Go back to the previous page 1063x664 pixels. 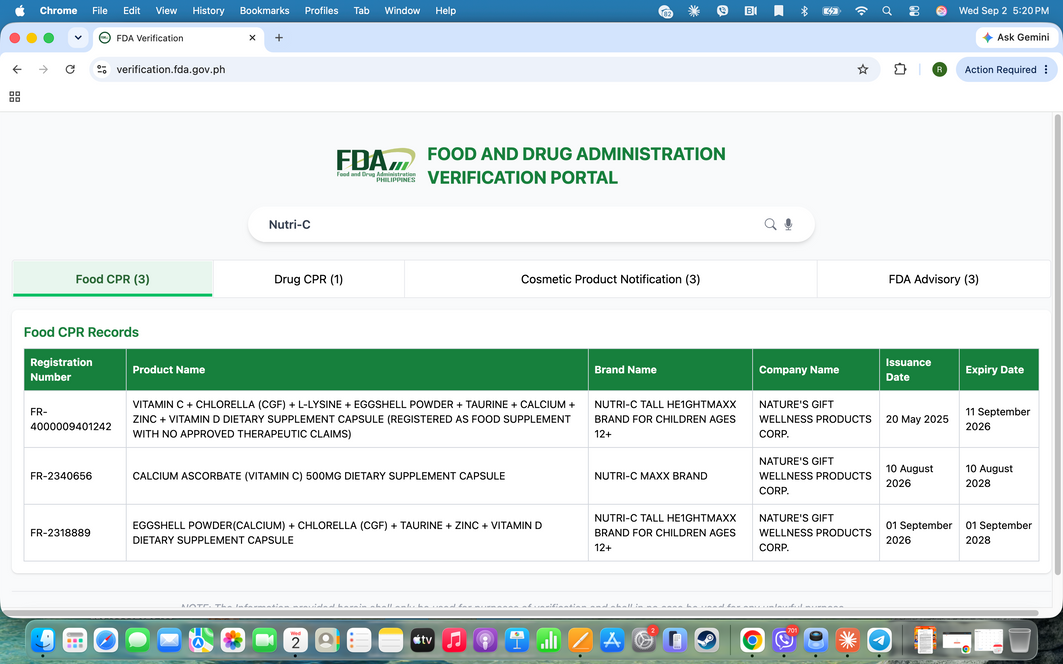(x=17, y=69)
